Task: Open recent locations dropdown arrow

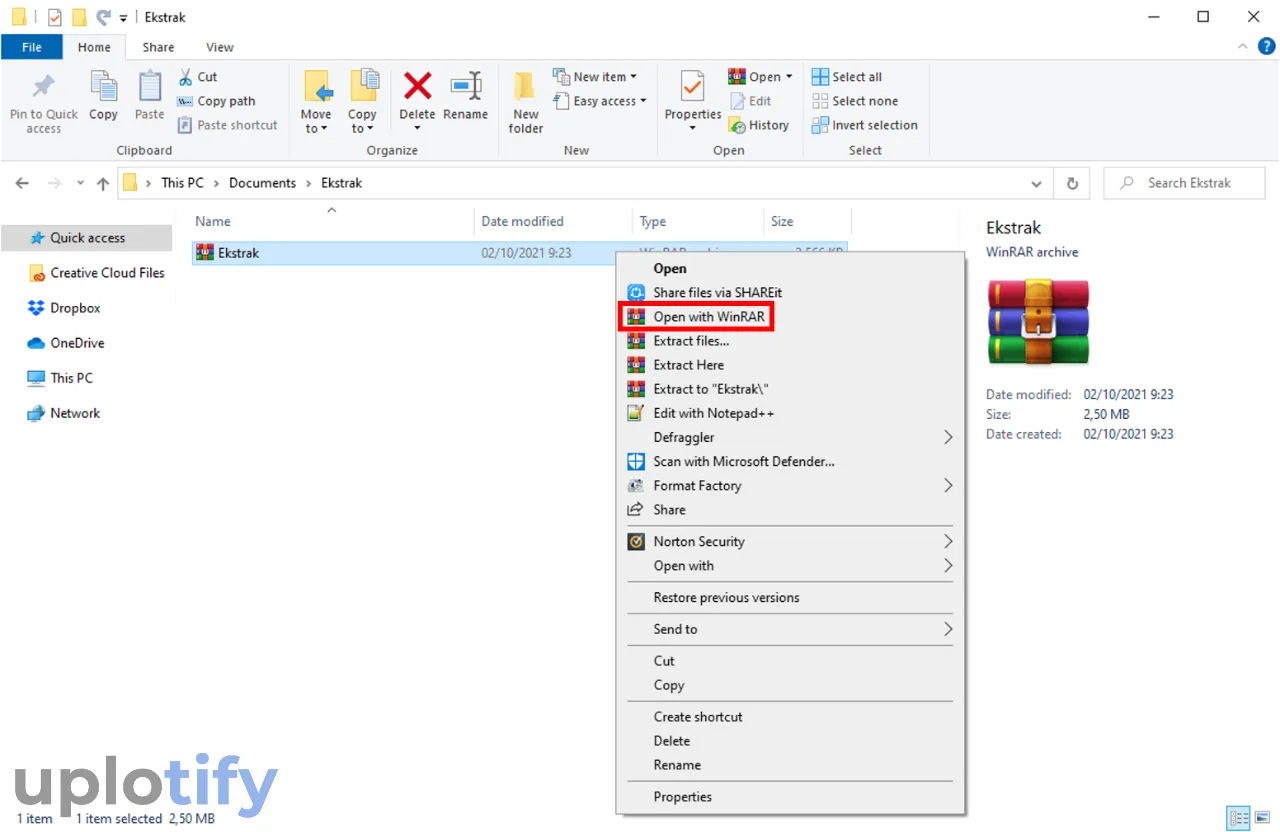Action: click(81, 184)
